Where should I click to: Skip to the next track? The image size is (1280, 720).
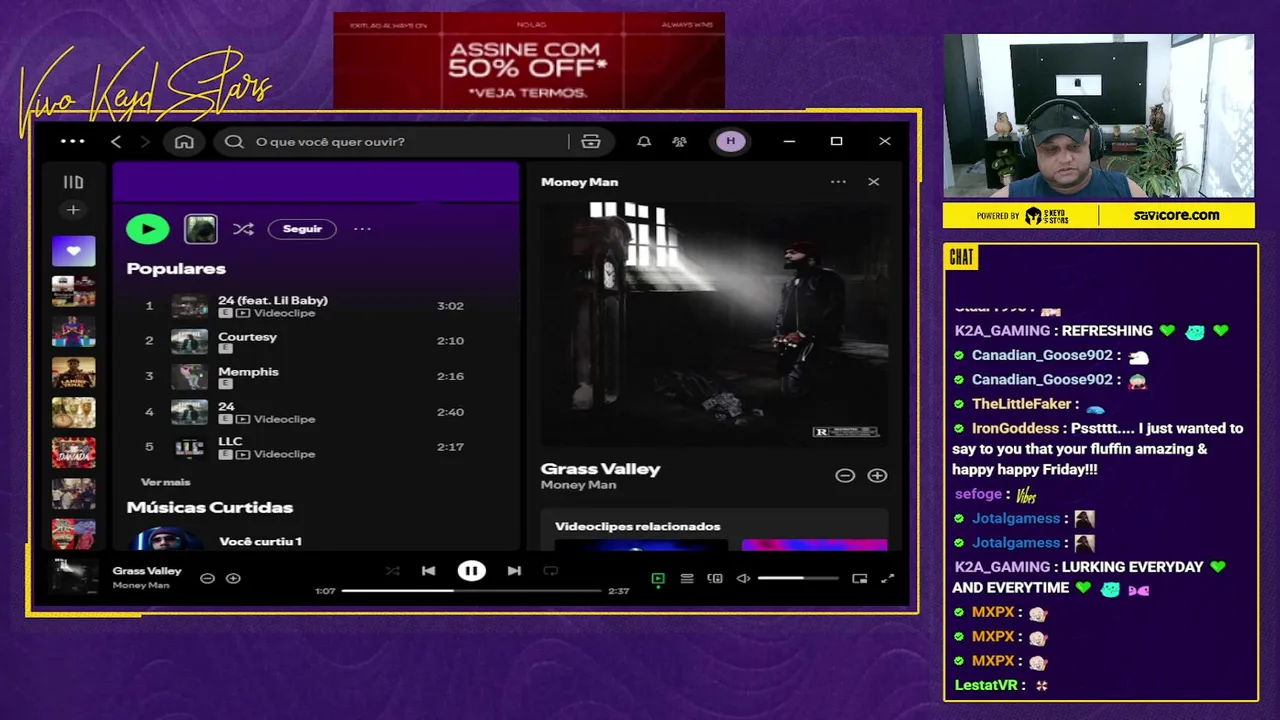514,571
